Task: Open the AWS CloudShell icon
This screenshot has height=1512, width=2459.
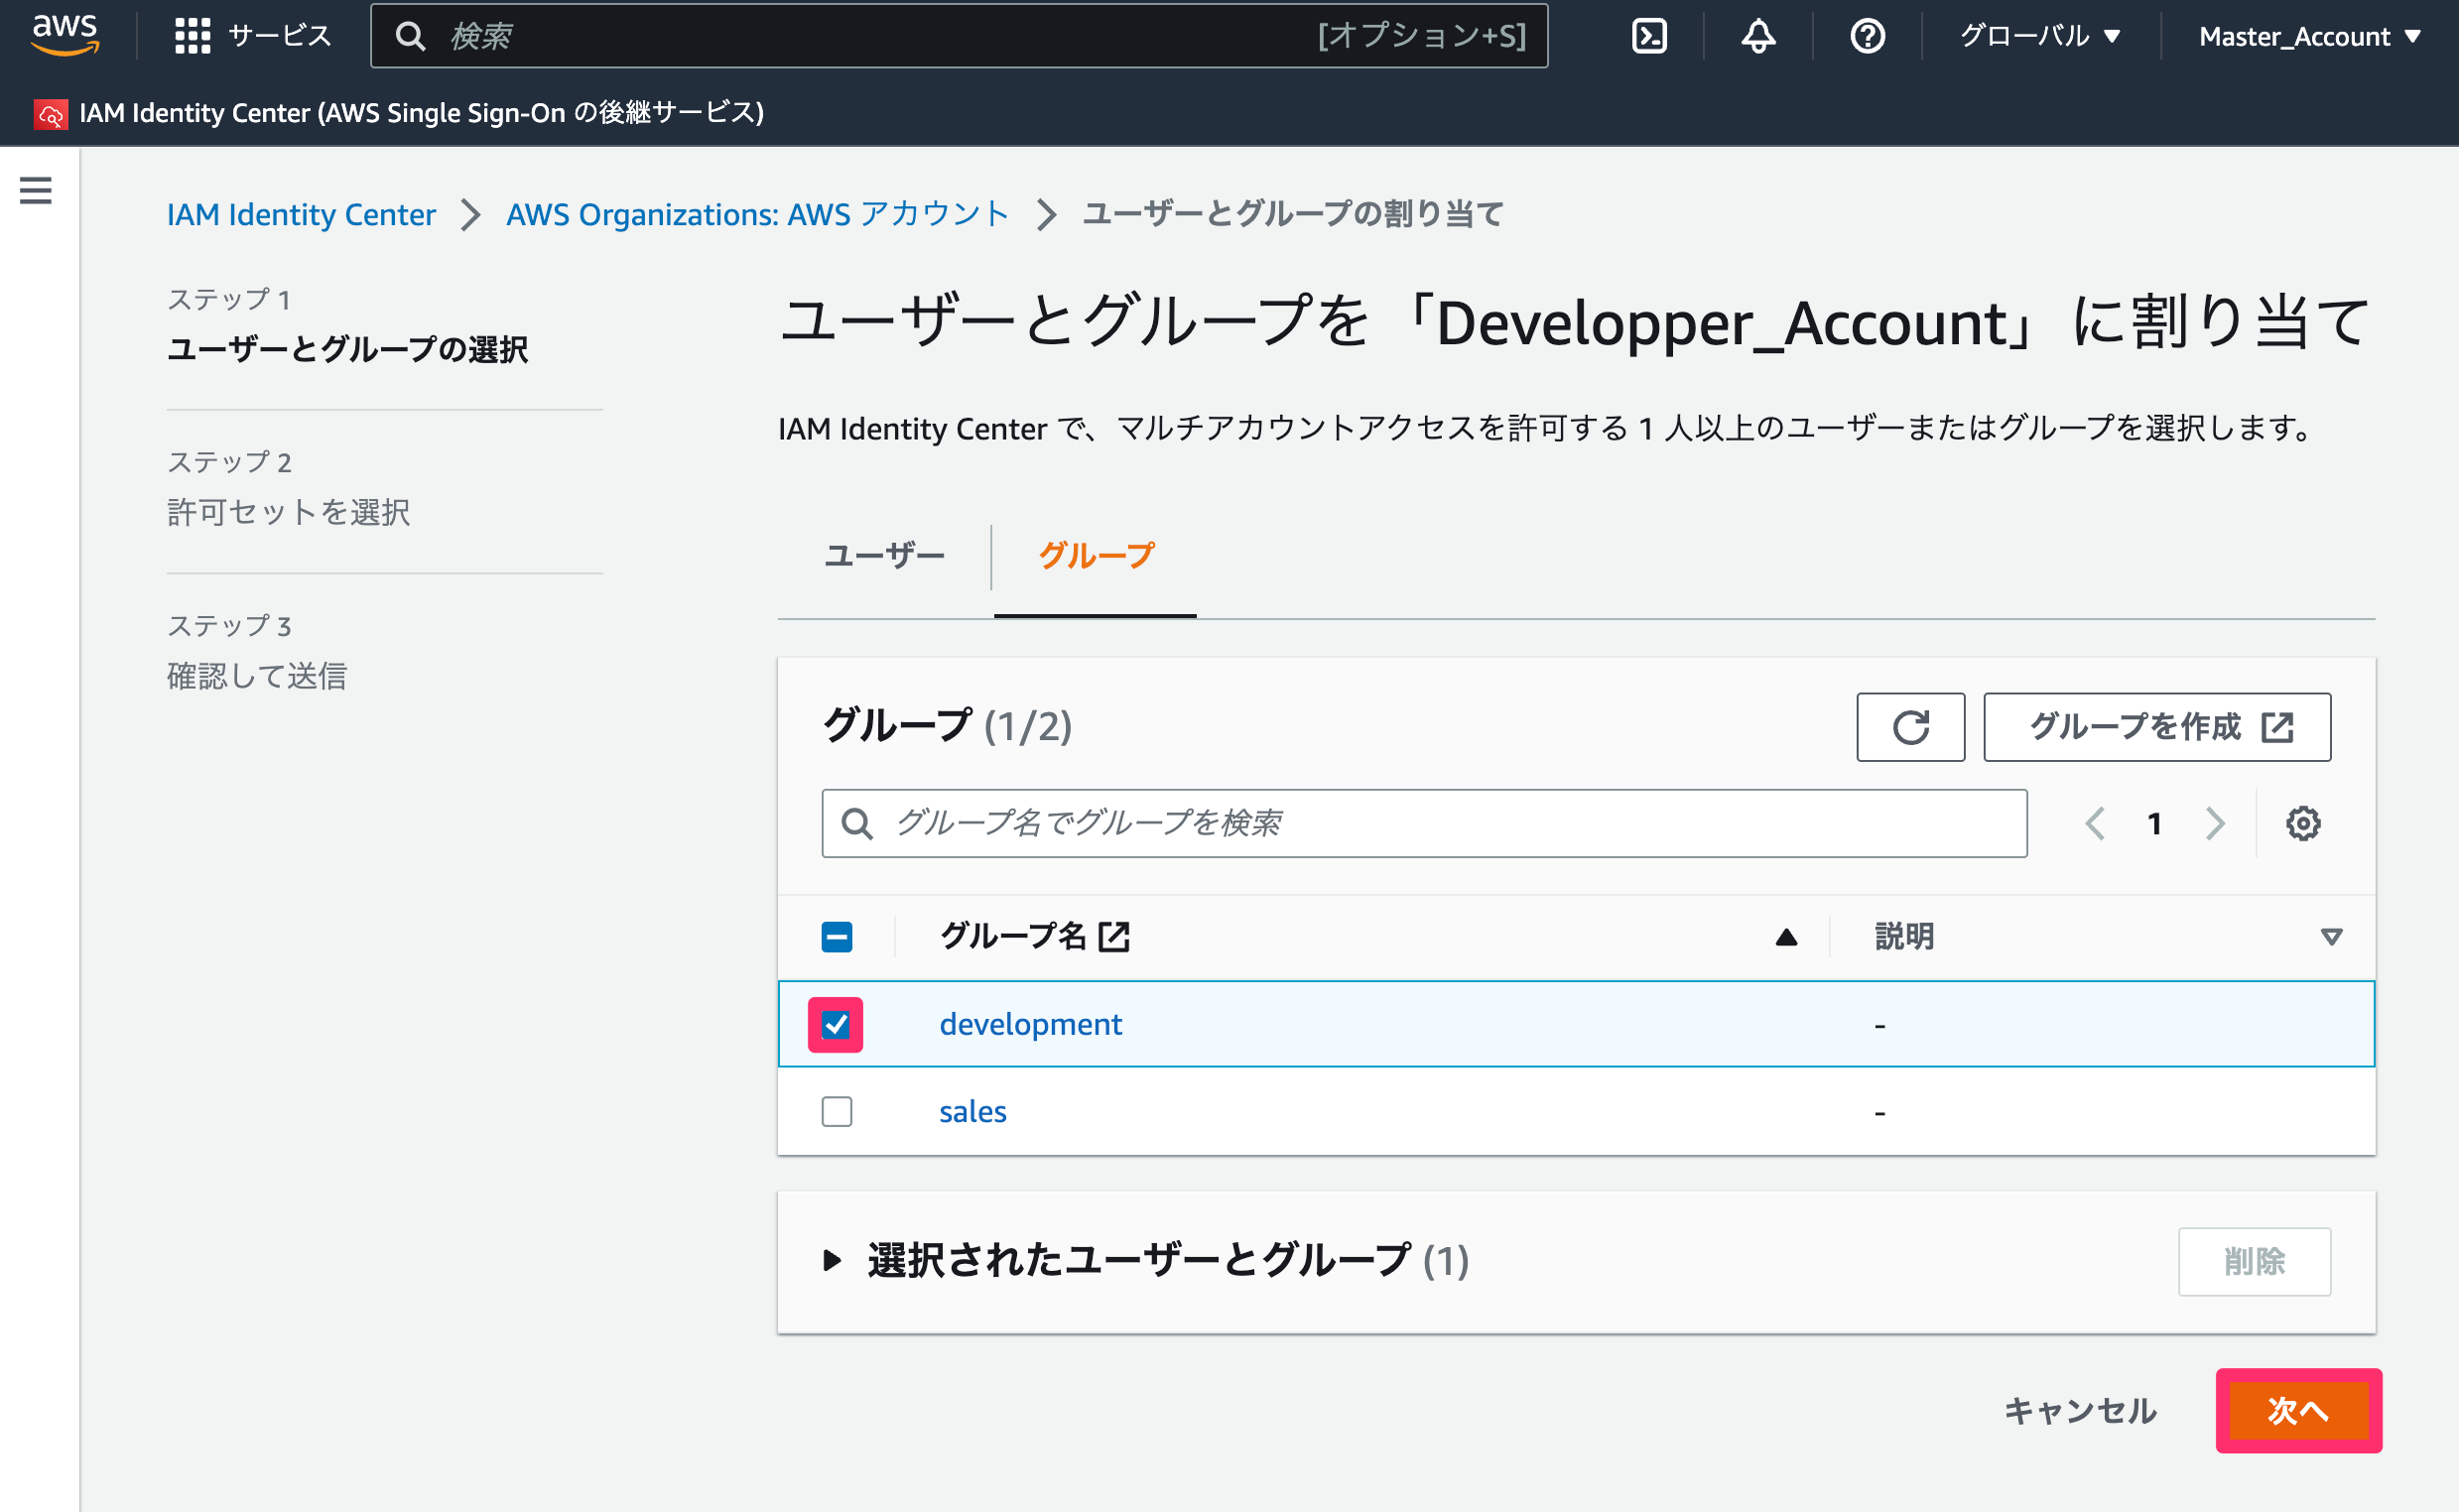Action: click(1649, 37)
